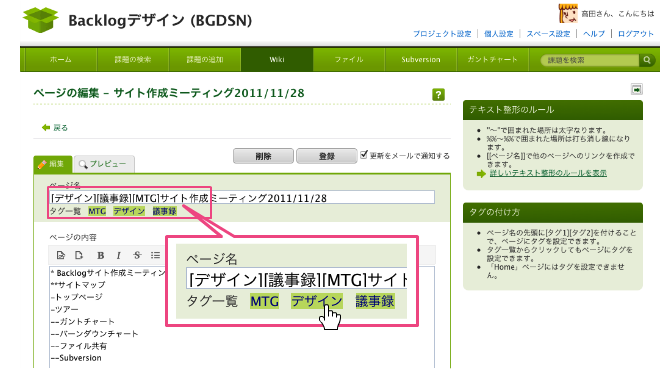Viewport: 660px width, 369px height.
Task: Click the **サイトマップ line in the editor
Action: pos(78,285)
